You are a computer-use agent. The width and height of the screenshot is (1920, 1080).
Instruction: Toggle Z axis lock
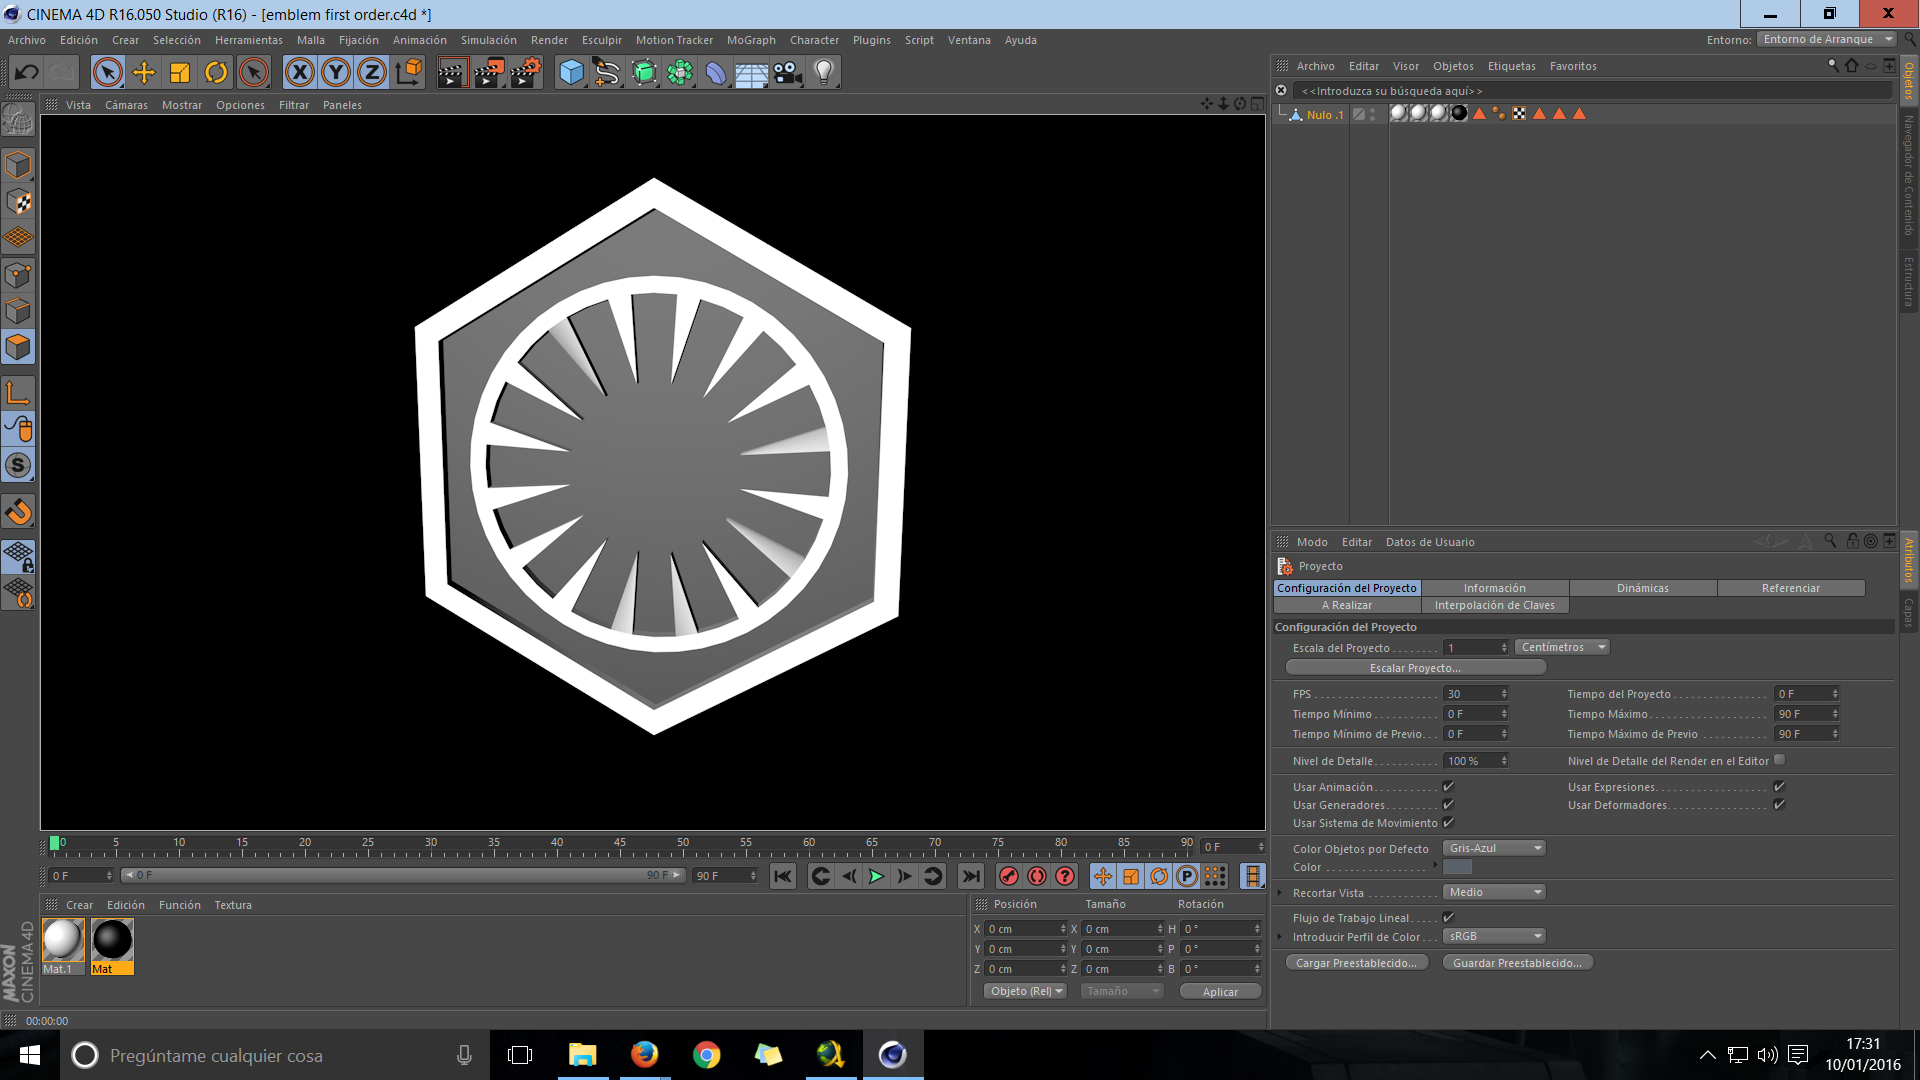(372, 72)
